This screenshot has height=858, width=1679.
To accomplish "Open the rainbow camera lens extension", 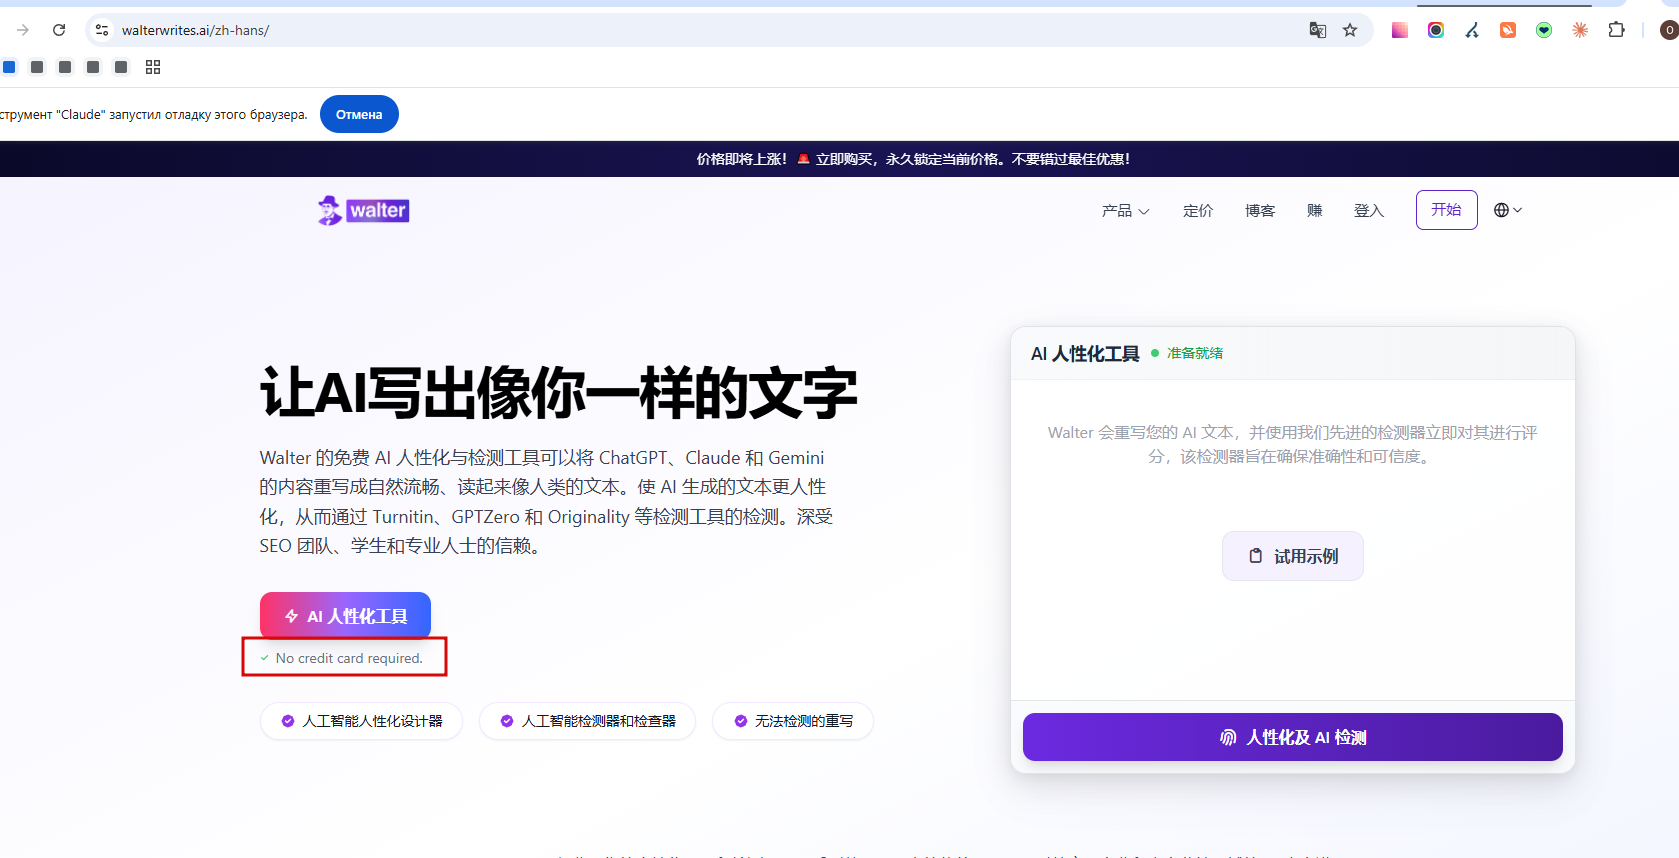I will click(x=1436, y=30).
